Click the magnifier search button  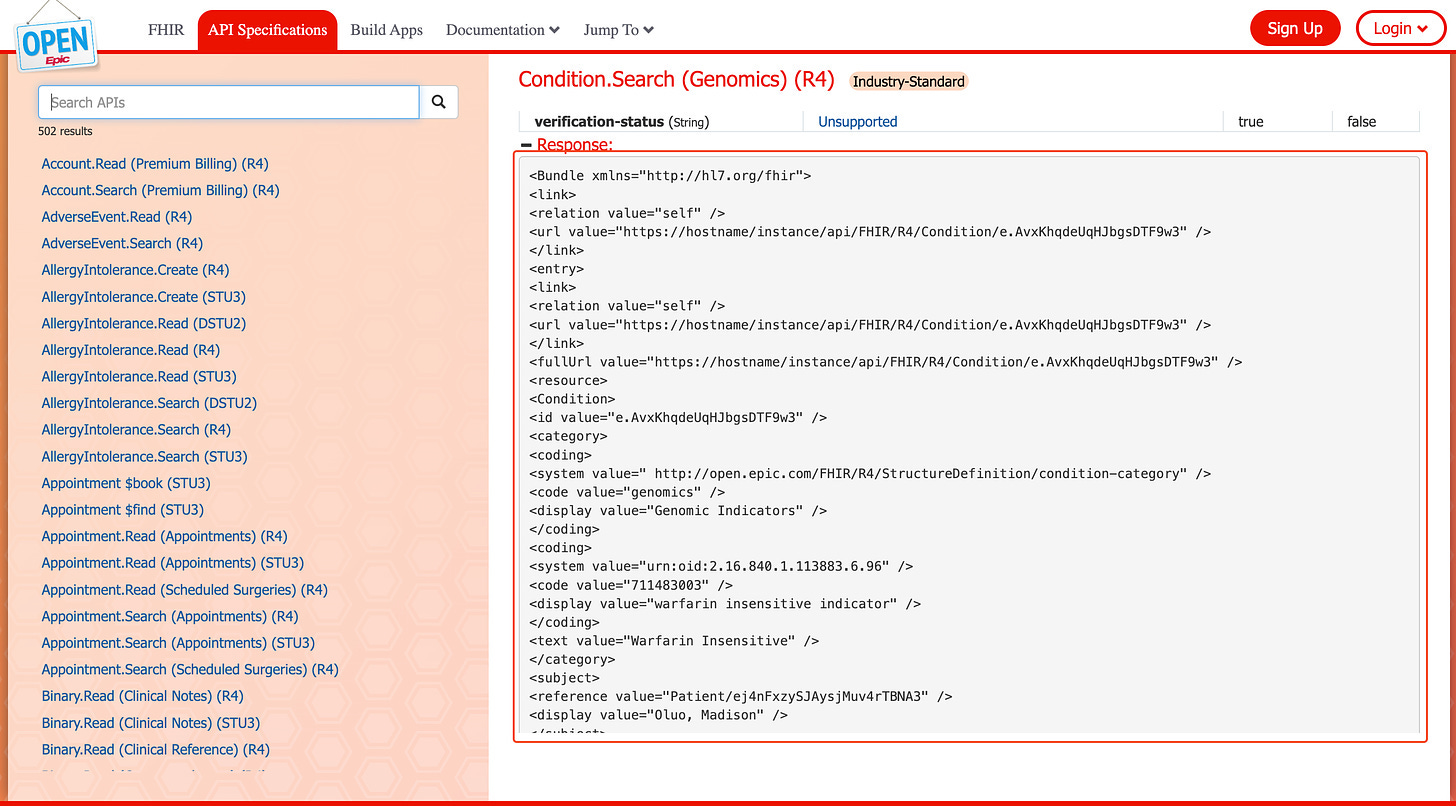(438, 102)
